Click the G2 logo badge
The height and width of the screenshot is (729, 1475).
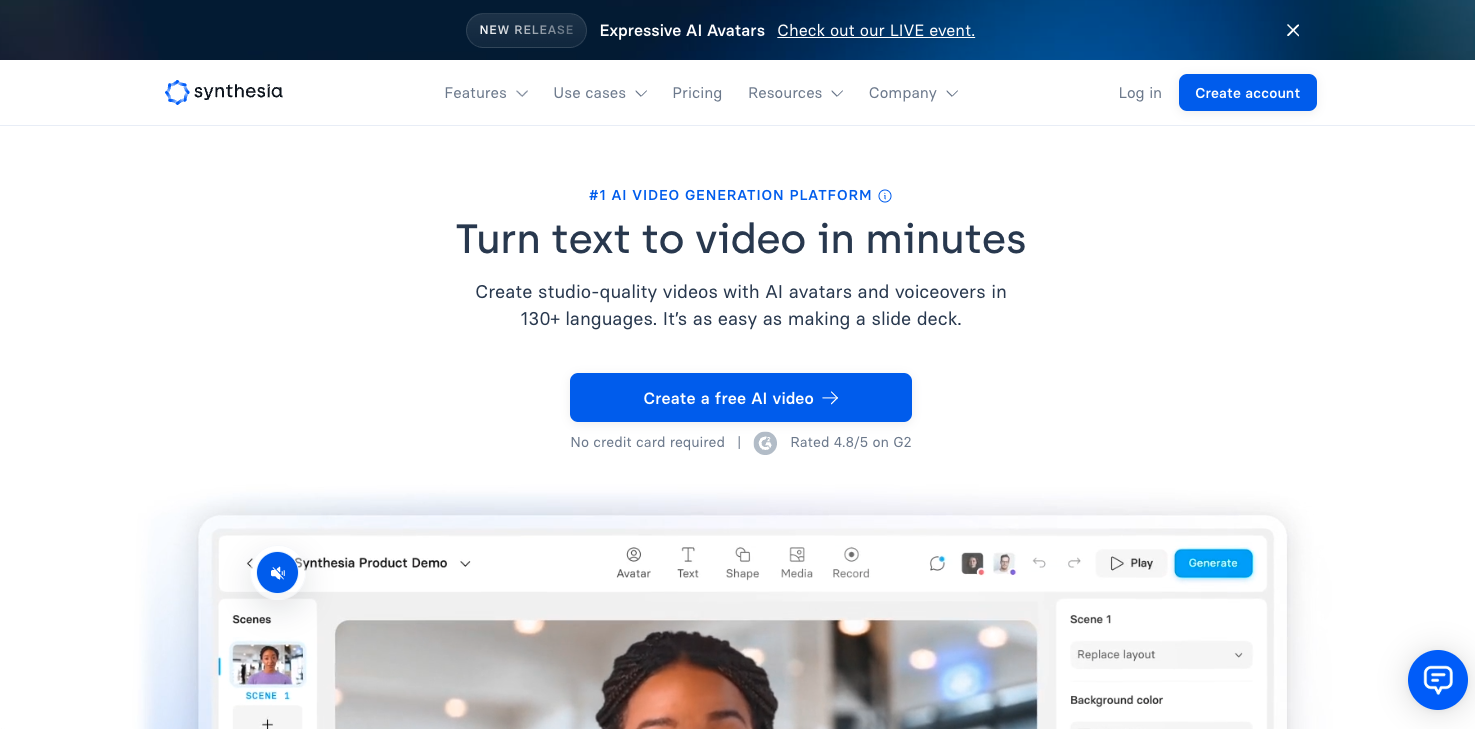[765, 443]
